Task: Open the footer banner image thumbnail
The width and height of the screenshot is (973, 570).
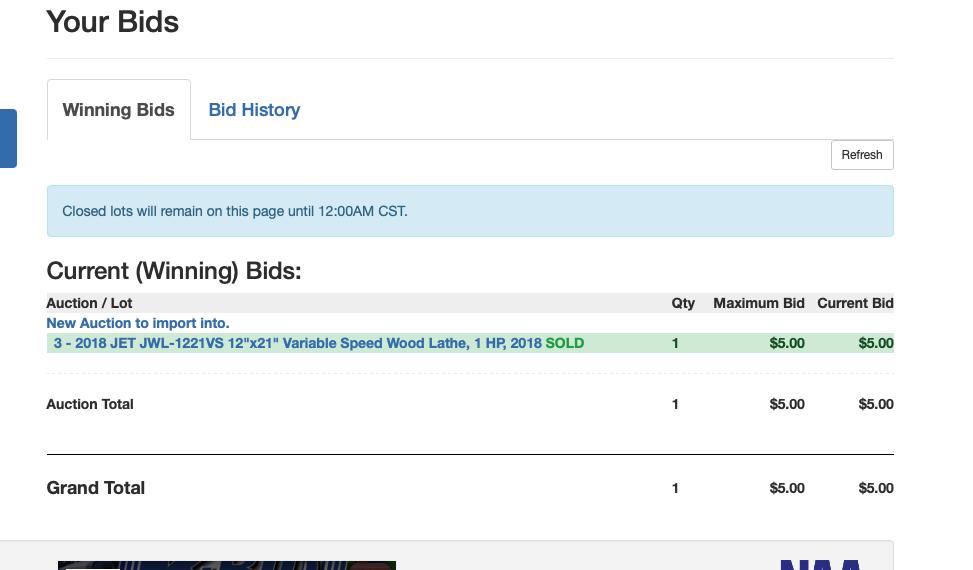Action: (x=226, y=565)
